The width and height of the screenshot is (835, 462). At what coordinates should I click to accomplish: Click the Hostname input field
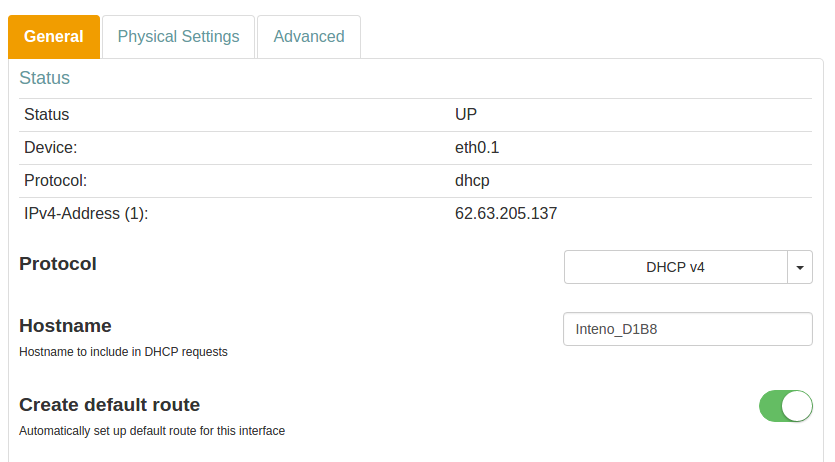(x=688, y=329)
